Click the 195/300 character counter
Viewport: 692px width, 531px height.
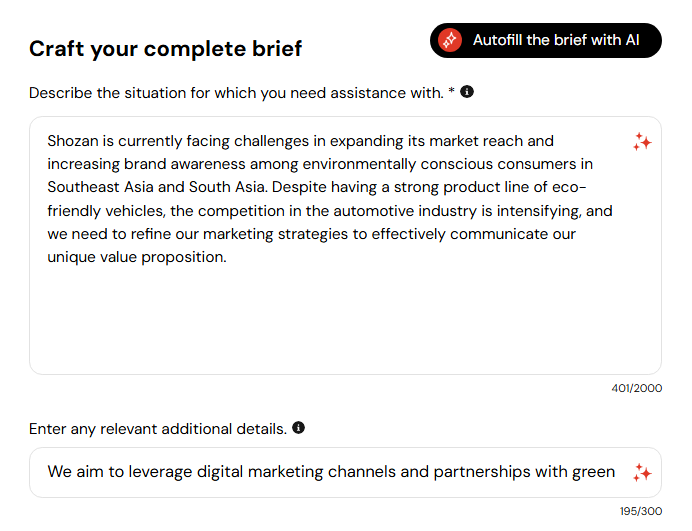(641, 511)
